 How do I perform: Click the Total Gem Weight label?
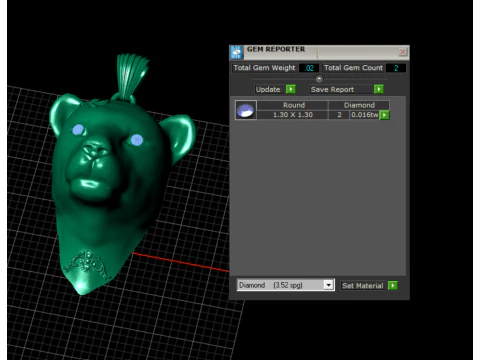pos(264,68)
